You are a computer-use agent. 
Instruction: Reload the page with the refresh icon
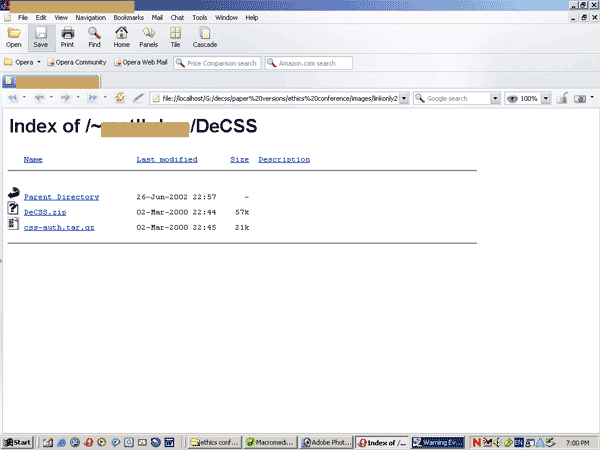tap(120, 98)
